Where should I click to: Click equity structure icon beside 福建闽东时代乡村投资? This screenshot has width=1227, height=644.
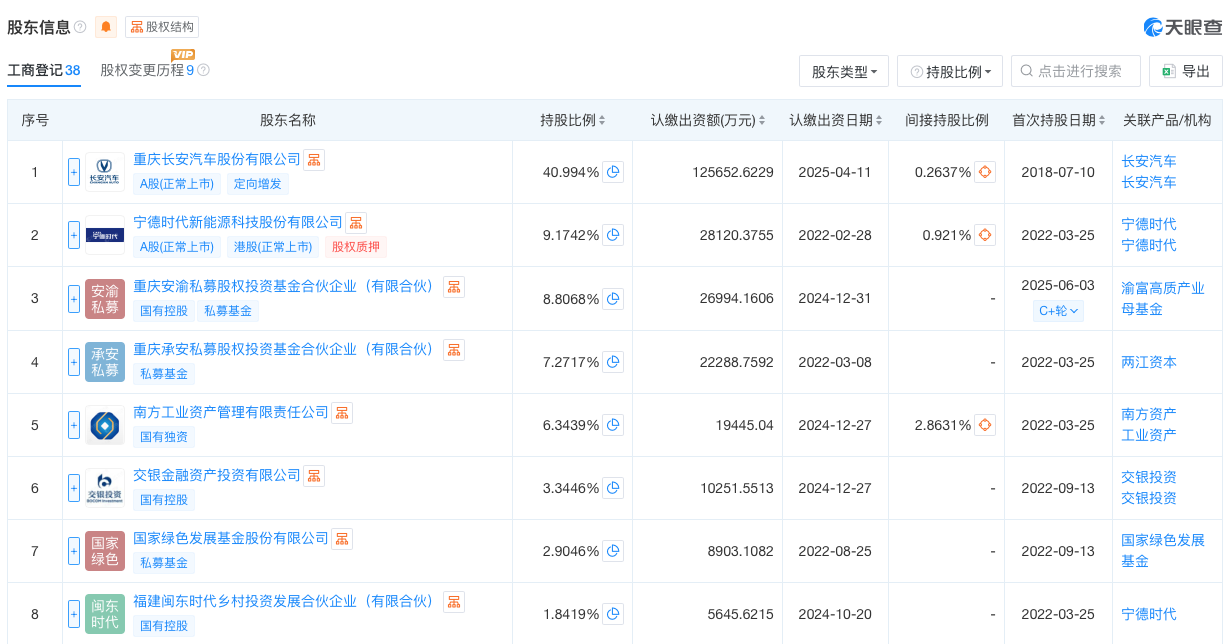click(x=455, y=601)
